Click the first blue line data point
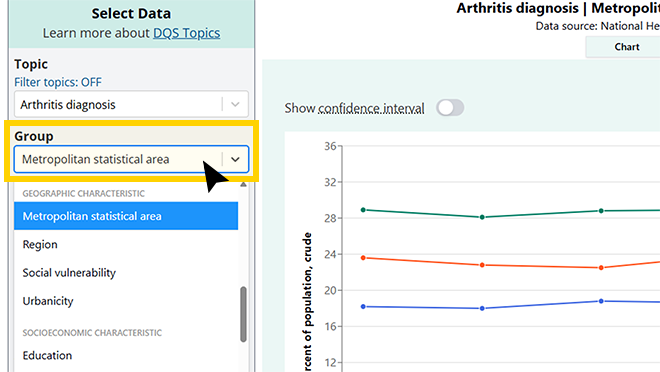The width and height of the screenshot is (660, 372). pos(363,307)
